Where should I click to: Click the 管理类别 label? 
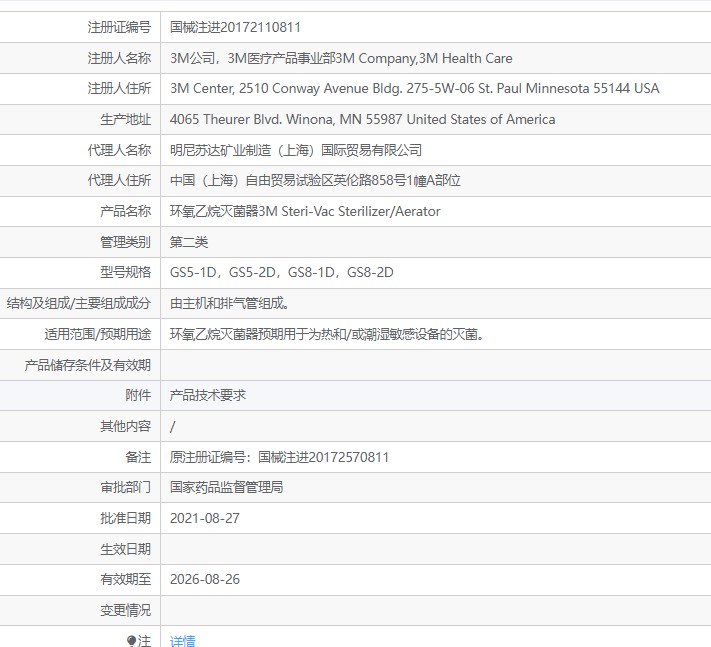pyautogui.click(x=125, y=242)
